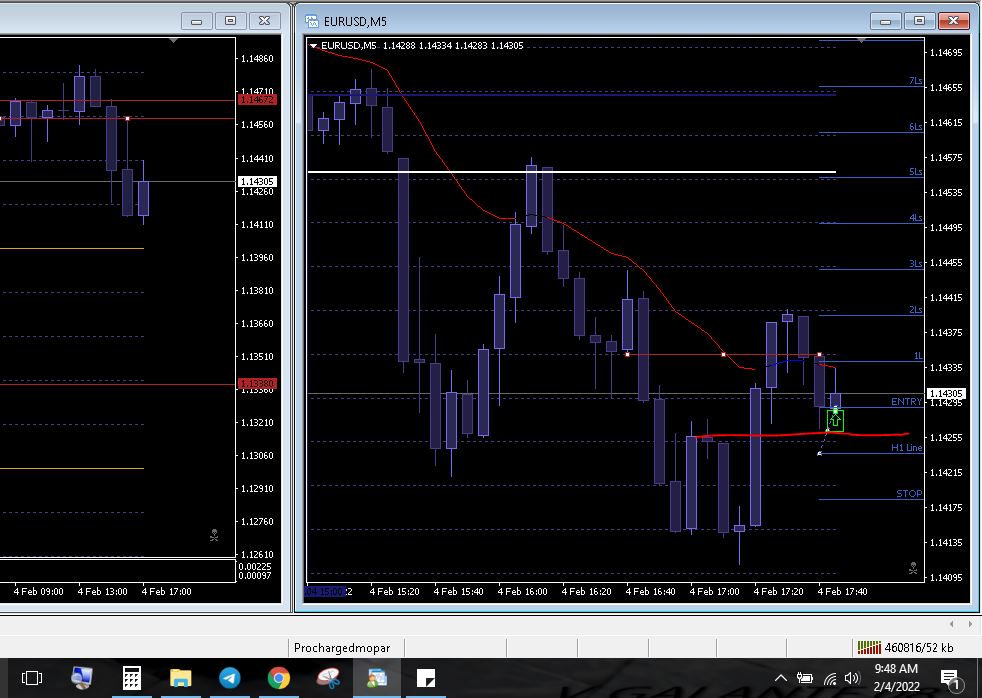Click the Task View taskbar button
Screen dimensions: 982x698
(x=32, y=678)
